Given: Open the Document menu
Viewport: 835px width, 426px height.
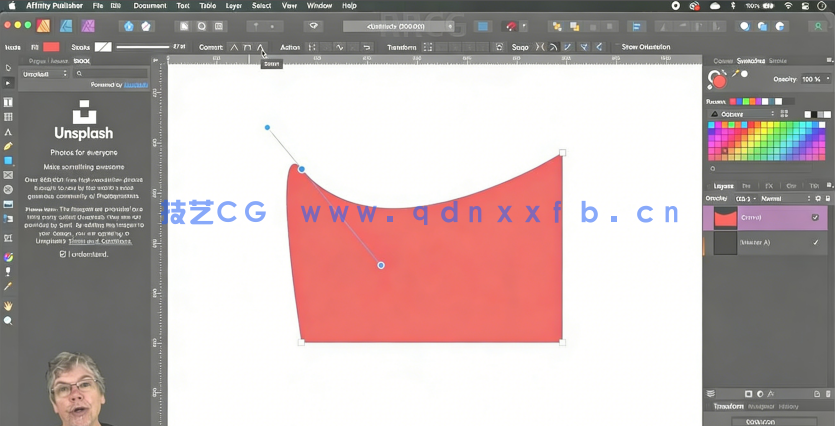Looking at the screenshot, I should (150, 6).
